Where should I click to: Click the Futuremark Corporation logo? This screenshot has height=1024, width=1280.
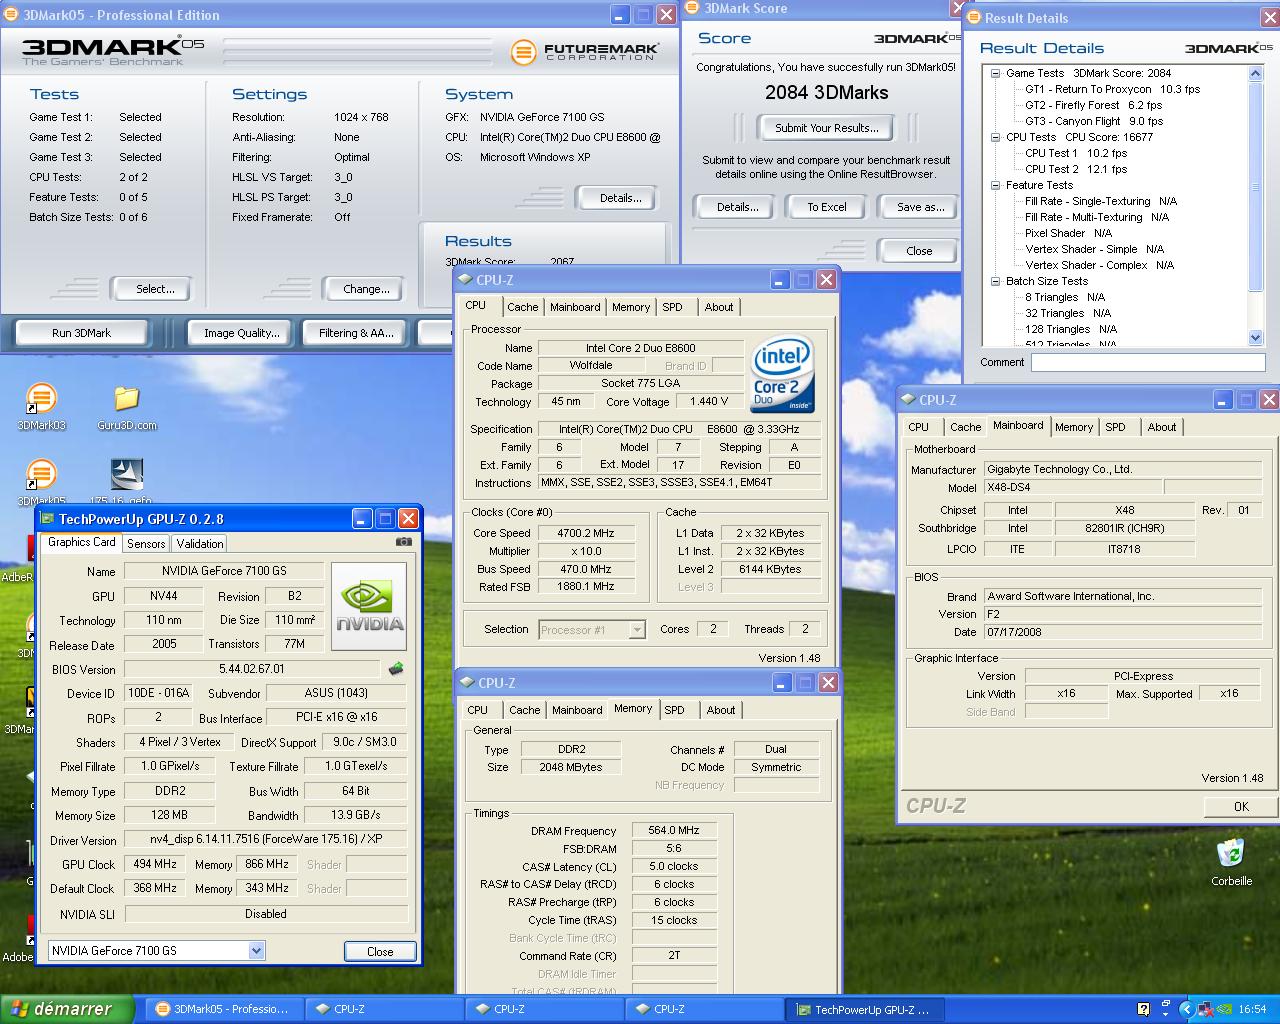pos(585,51)
